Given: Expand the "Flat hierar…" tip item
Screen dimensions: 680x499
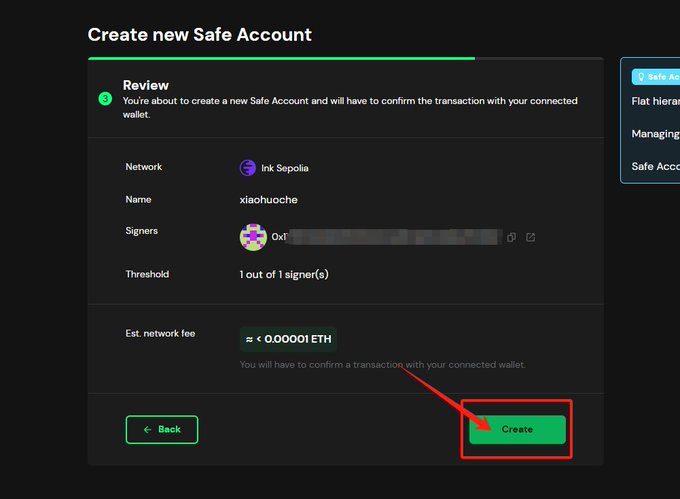Looking at the screenshot, I should [655, 101].
